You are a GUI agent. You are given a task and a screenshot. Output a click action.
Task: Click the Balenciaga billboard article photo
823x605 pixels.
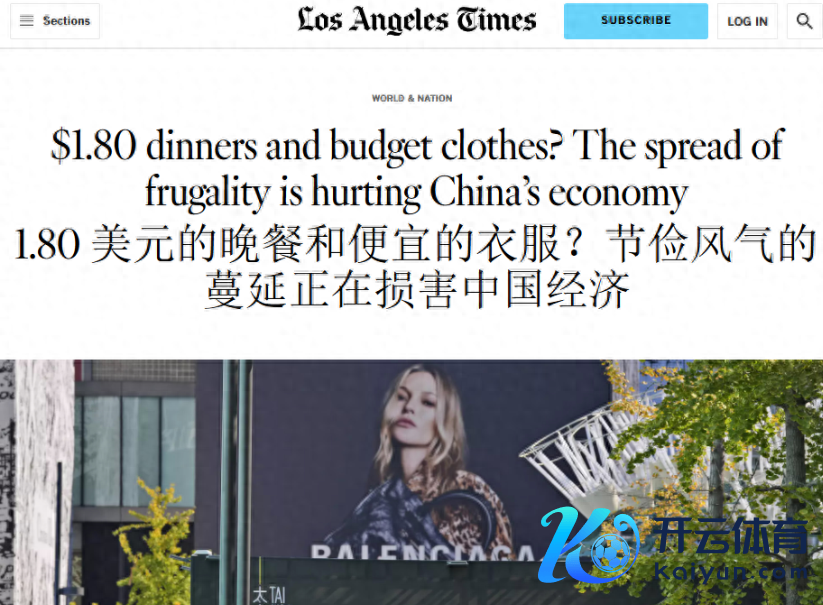[412, 482]
